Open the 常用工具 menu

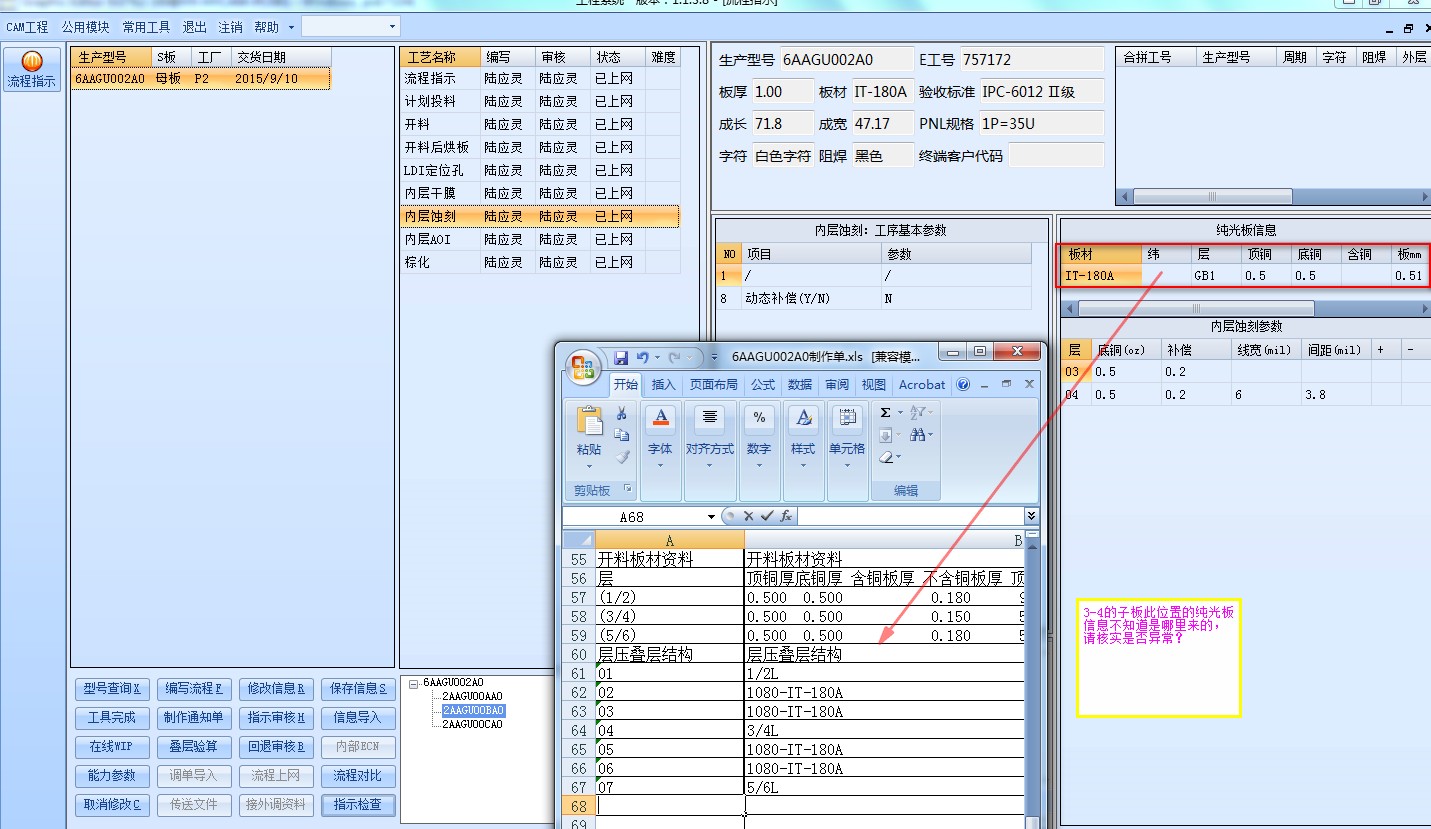point(146,28)
